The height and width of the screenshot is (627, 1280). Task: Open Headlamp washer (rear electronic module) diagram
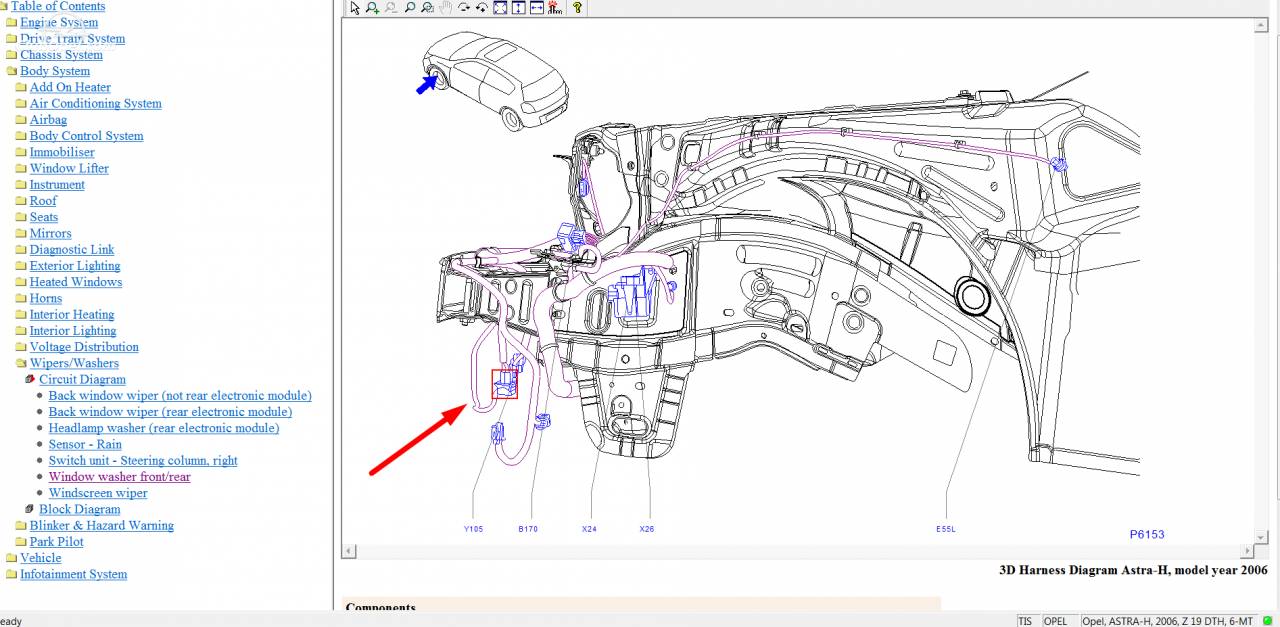164,428
